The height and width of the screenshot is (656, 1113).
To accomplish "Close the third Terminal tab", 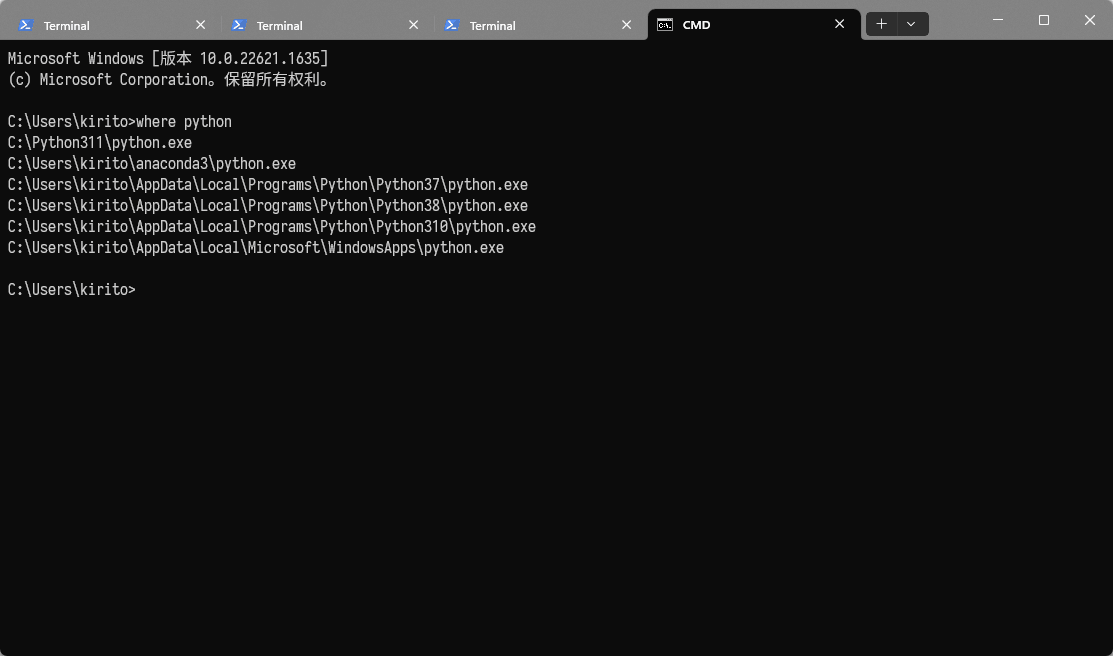I will [627, 25].
